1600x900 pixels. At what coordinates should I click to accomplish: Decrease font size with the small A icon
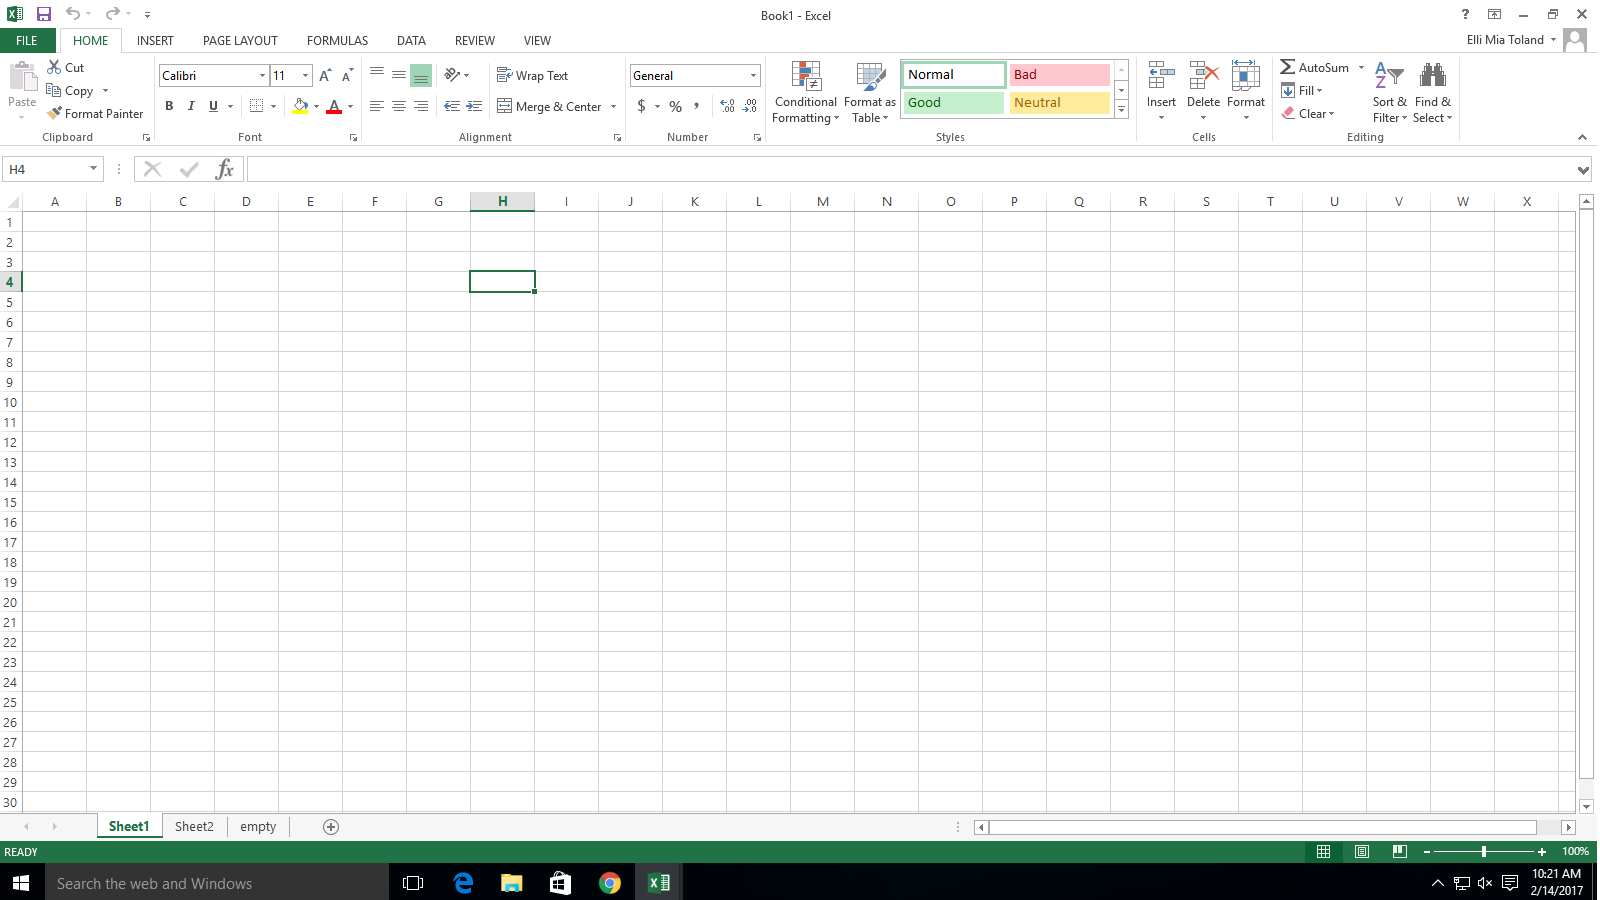(x=347, y=76)
